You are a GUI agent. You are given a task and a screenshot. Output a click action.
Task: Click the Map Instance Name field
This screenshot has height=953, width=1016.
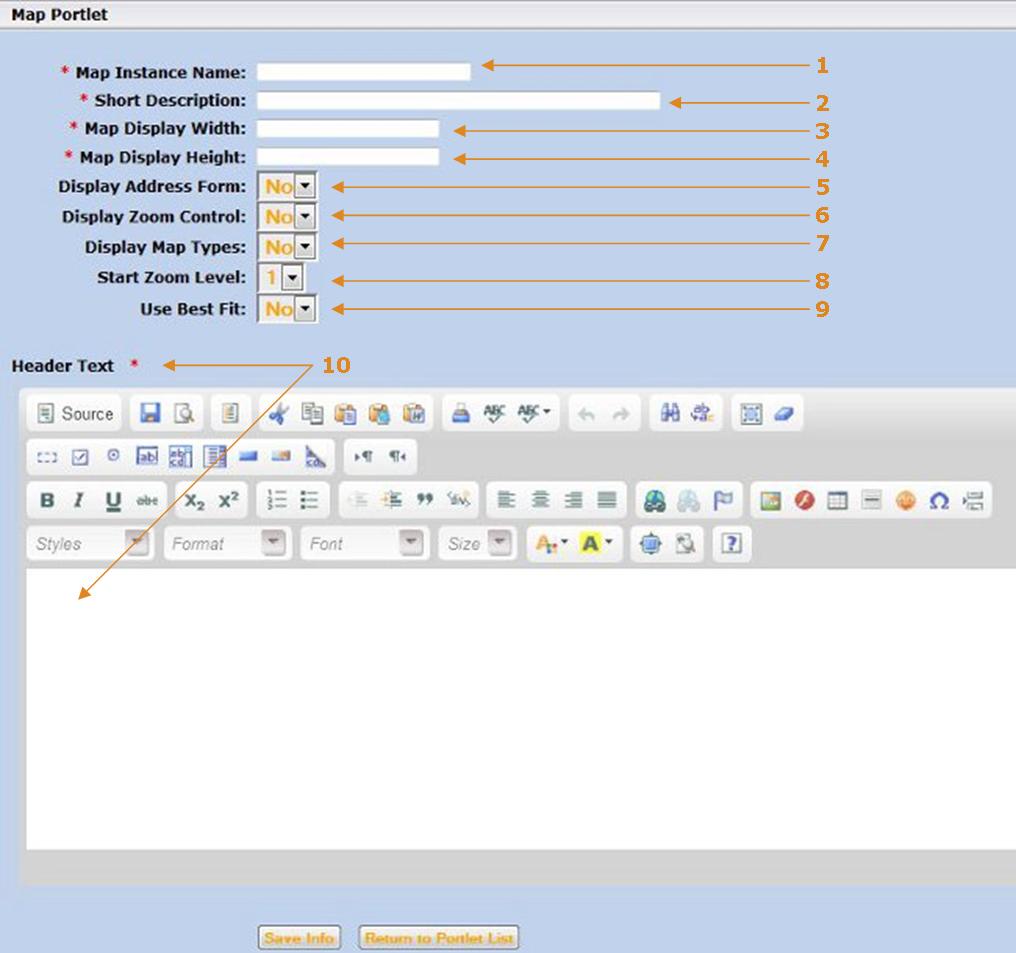(364, 72)
